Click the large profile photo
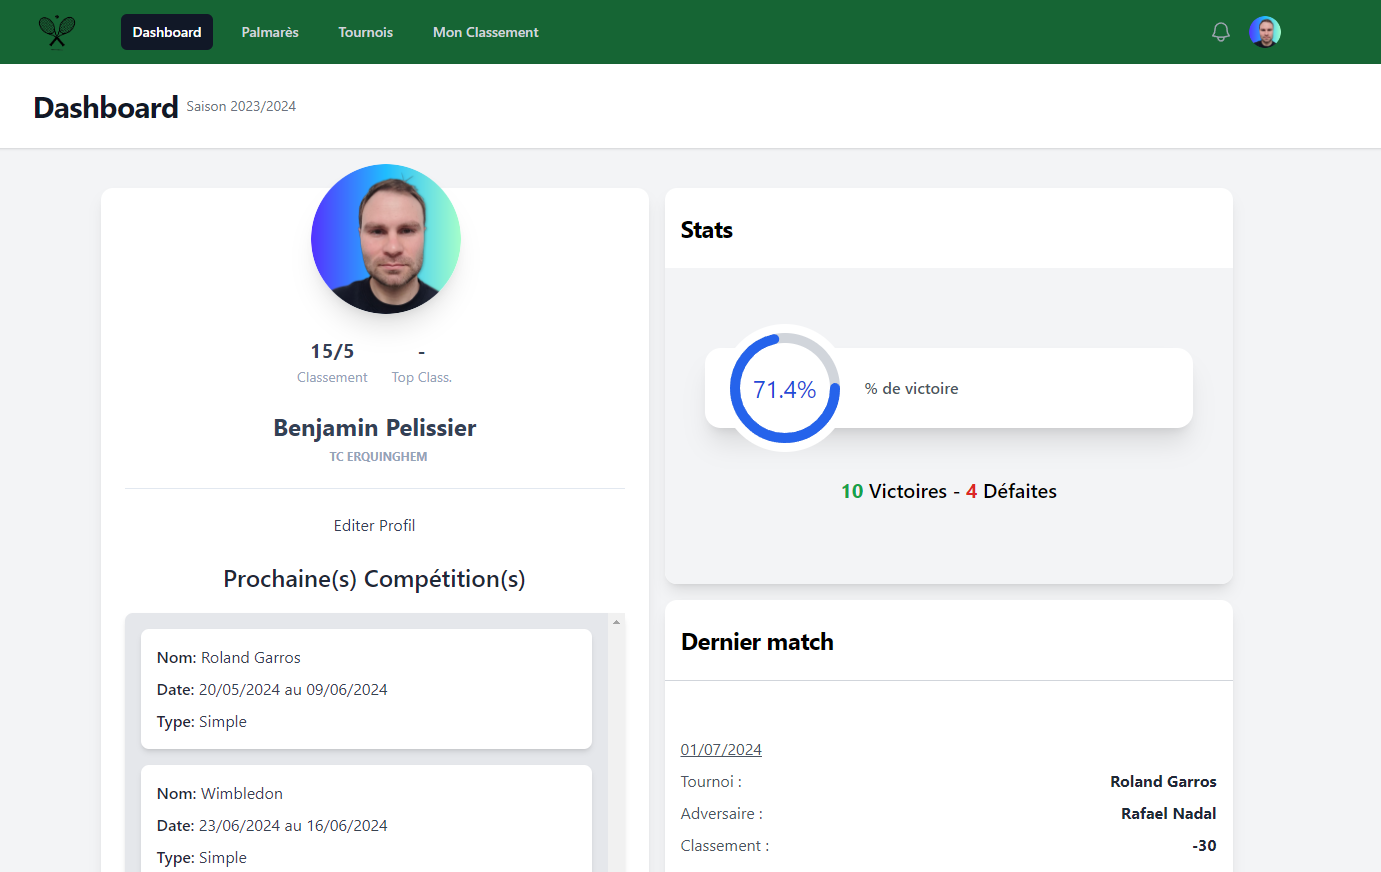The width and height of the screenshot is (1381, 872). (x=386, y=239)
